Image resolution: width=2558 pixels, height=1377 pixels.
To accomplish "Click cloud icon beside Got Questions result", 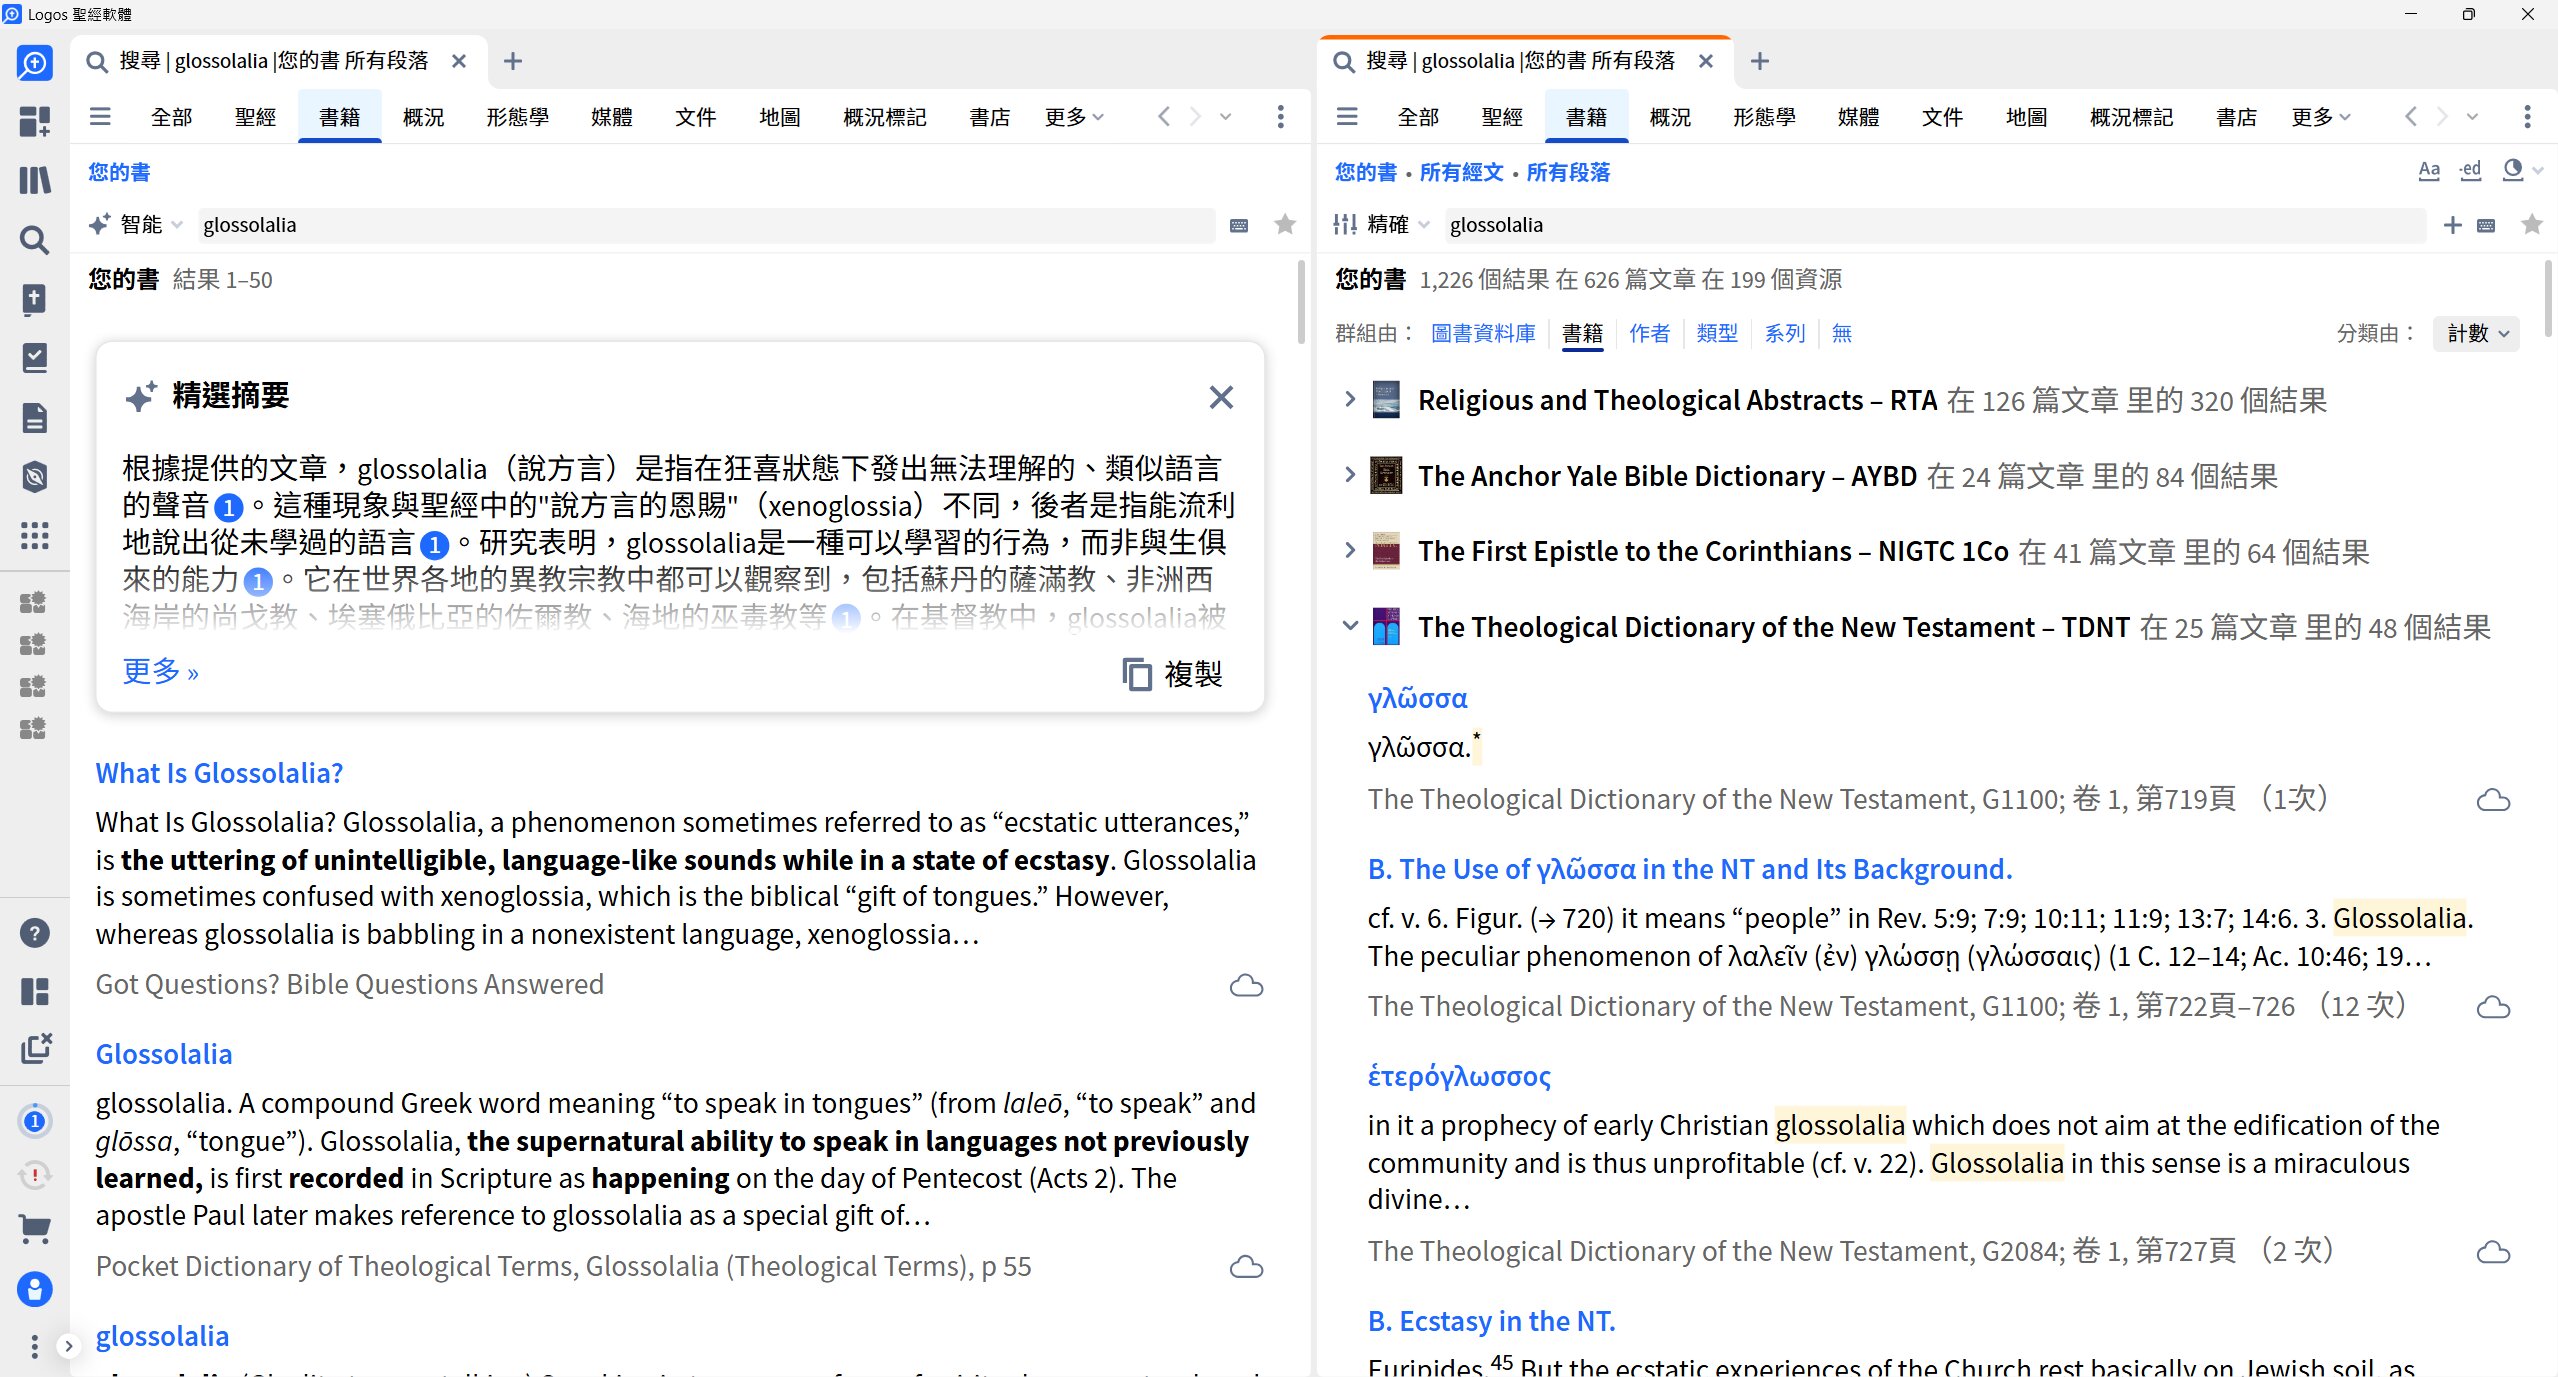I will [x=1246, y=986].
